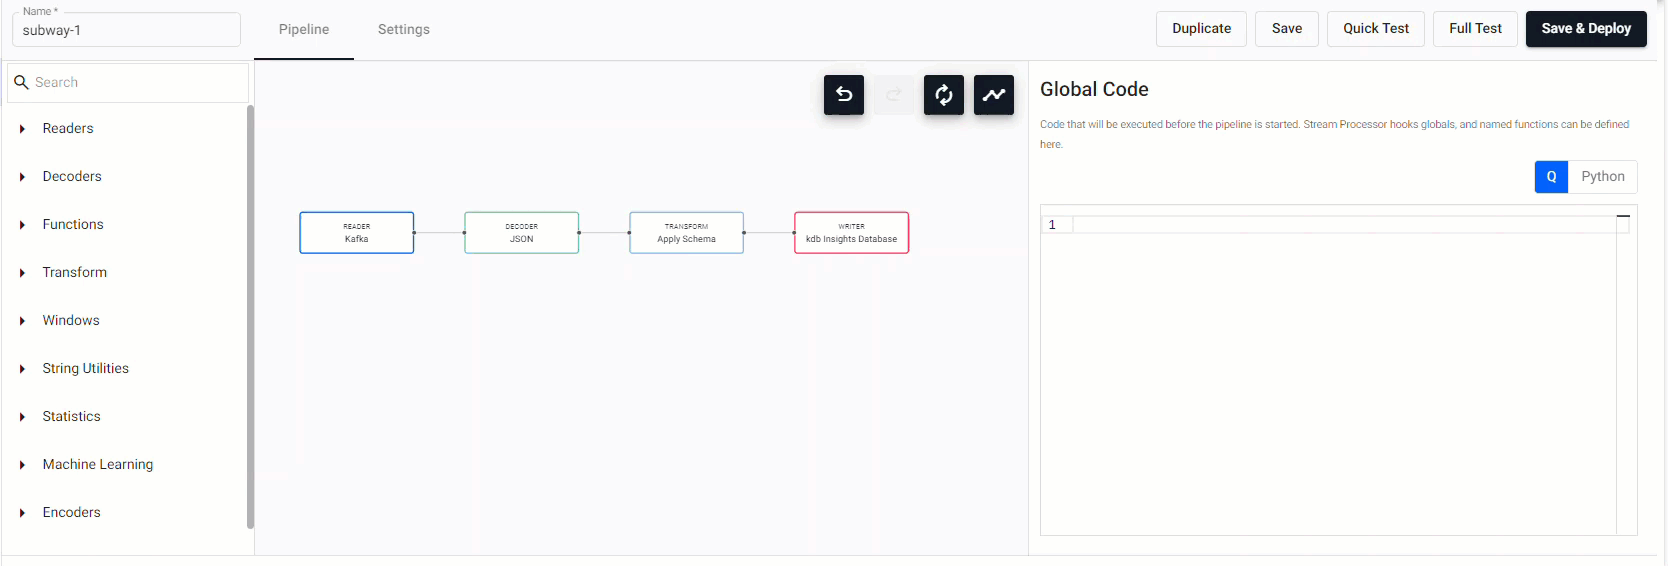Viewport: 1668px width, 566px height.
Task: Click into the pipeline Name field
Action: (126, 31)
